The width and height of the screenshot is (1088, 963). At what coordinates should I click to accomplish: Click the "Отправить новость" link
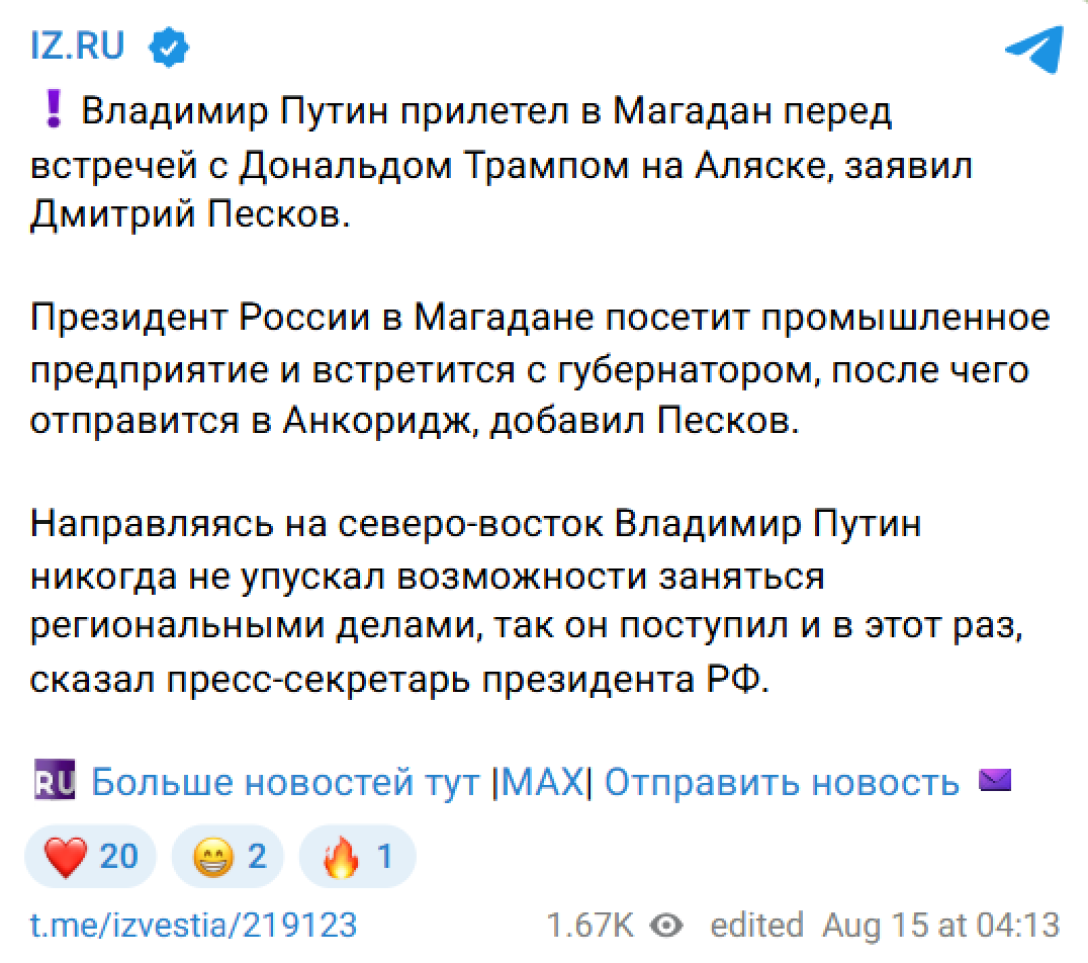782,782
